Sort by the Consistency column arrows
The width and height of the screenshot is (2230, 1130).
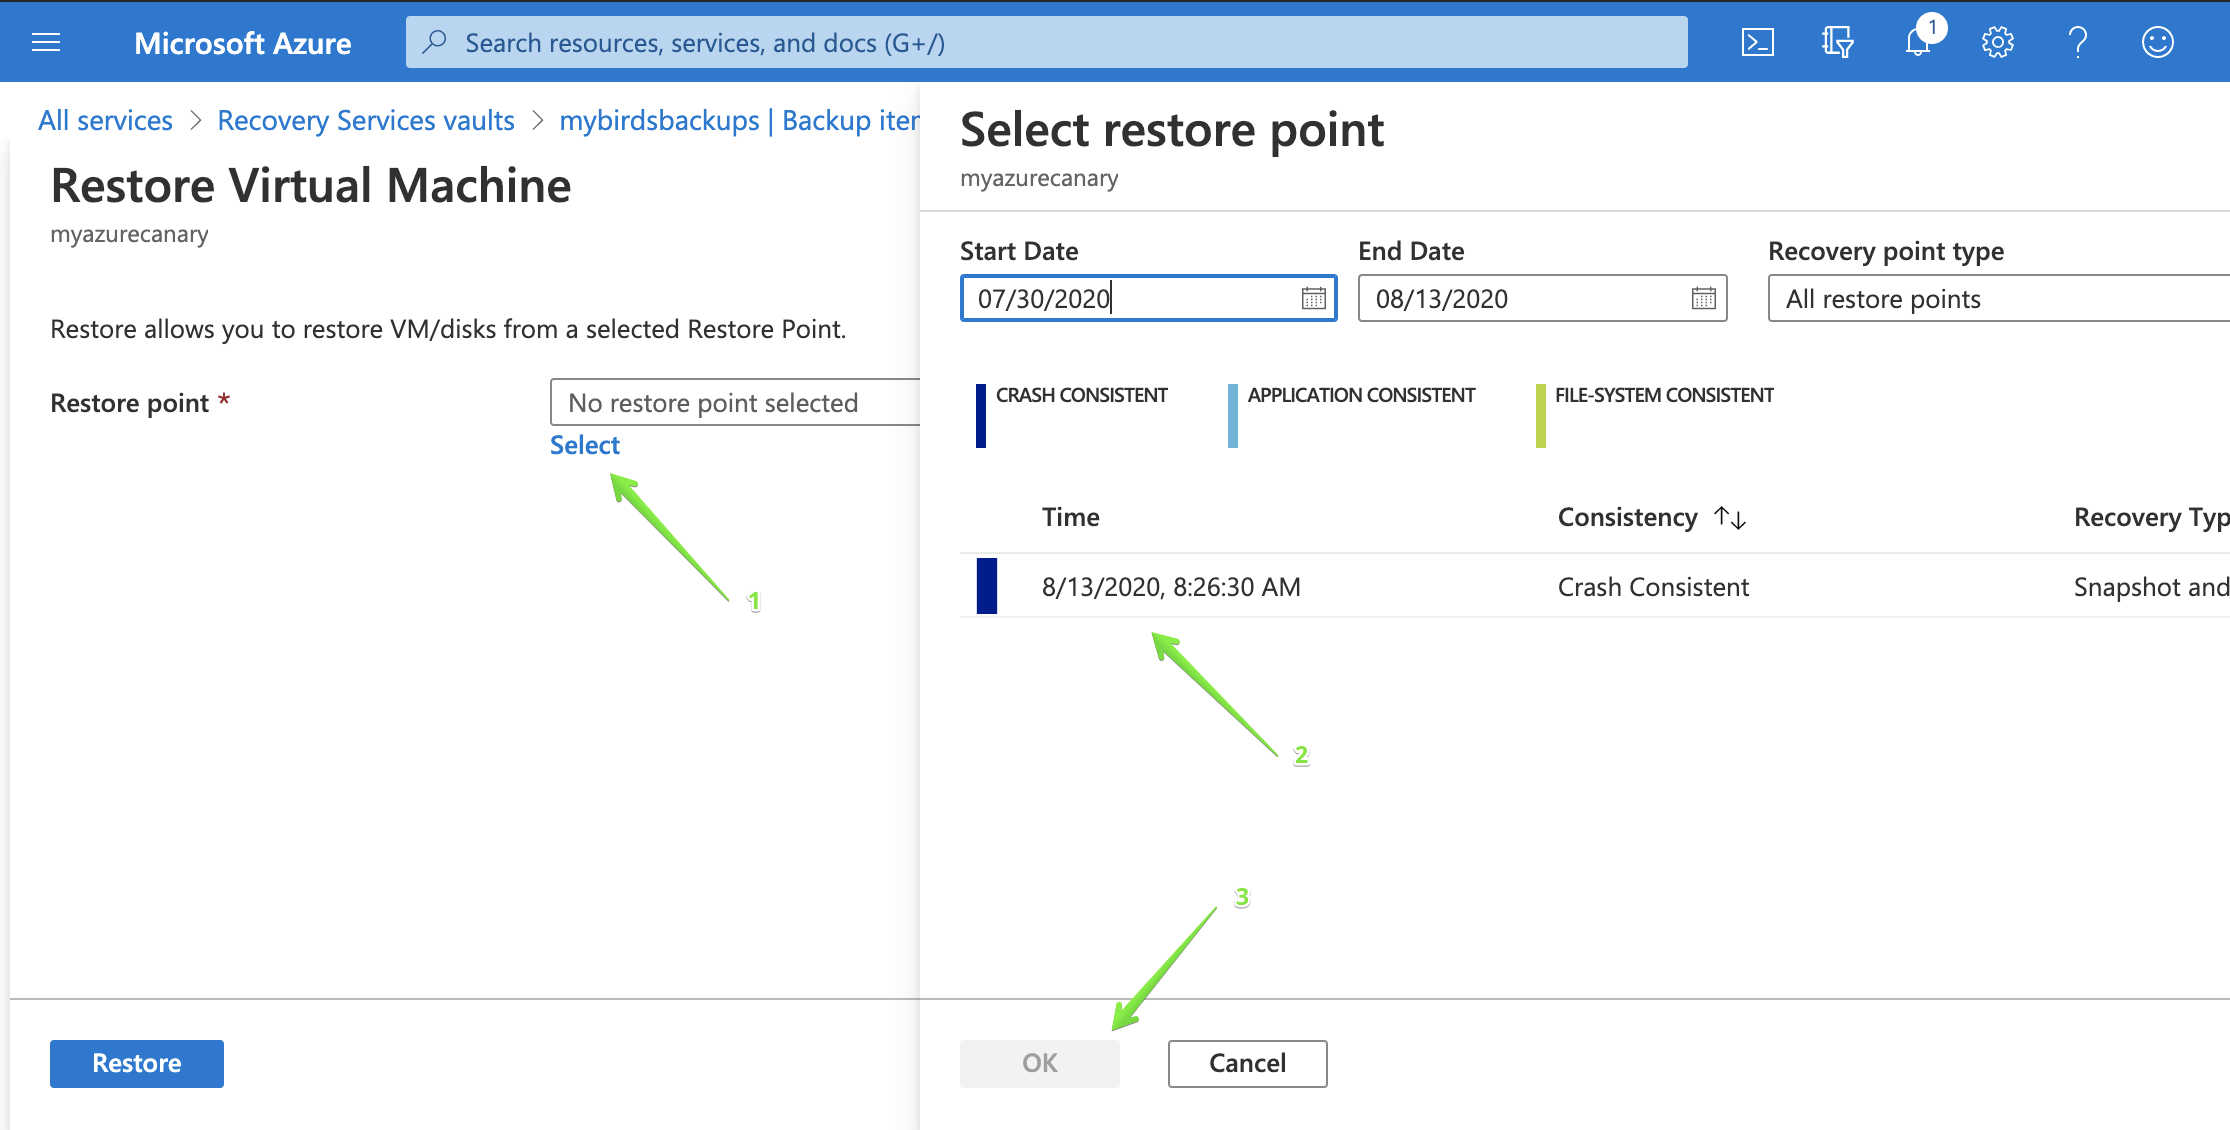pos(1730,517)
